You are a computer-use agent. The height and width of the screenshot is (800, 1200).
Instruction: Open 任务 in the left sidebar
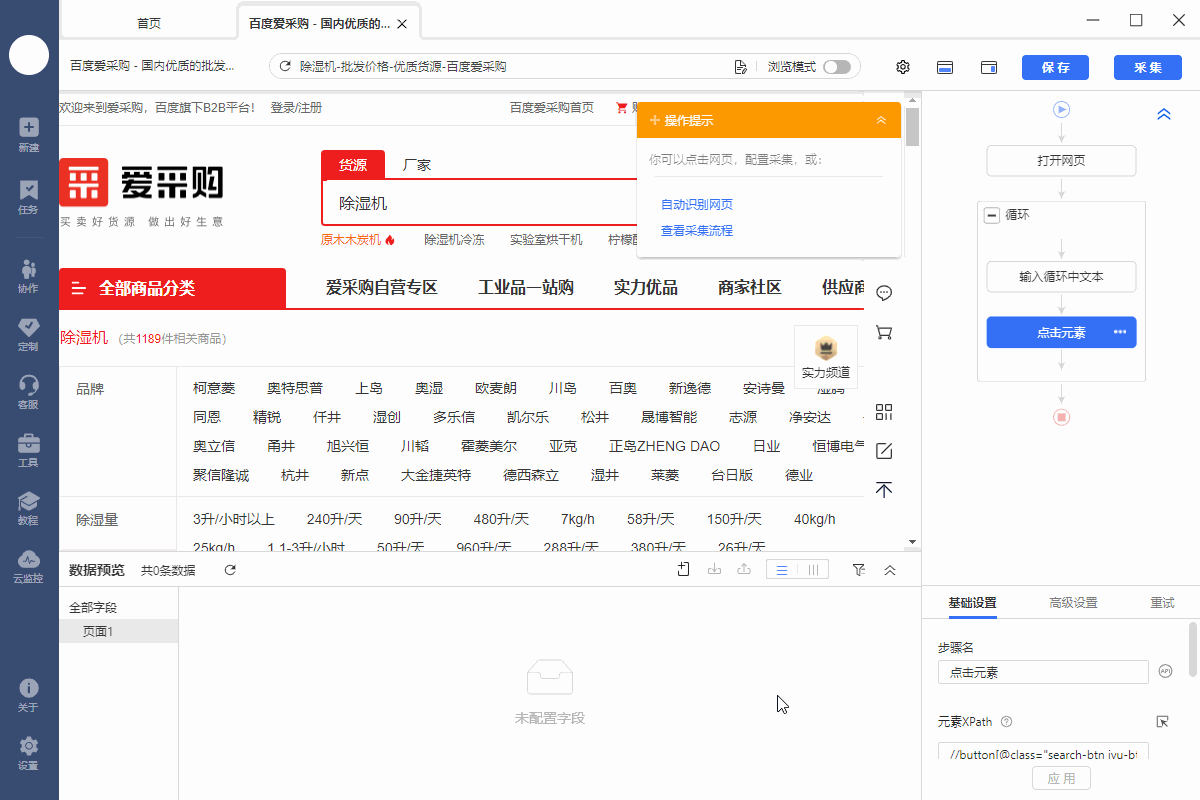[x=28, y=196]
